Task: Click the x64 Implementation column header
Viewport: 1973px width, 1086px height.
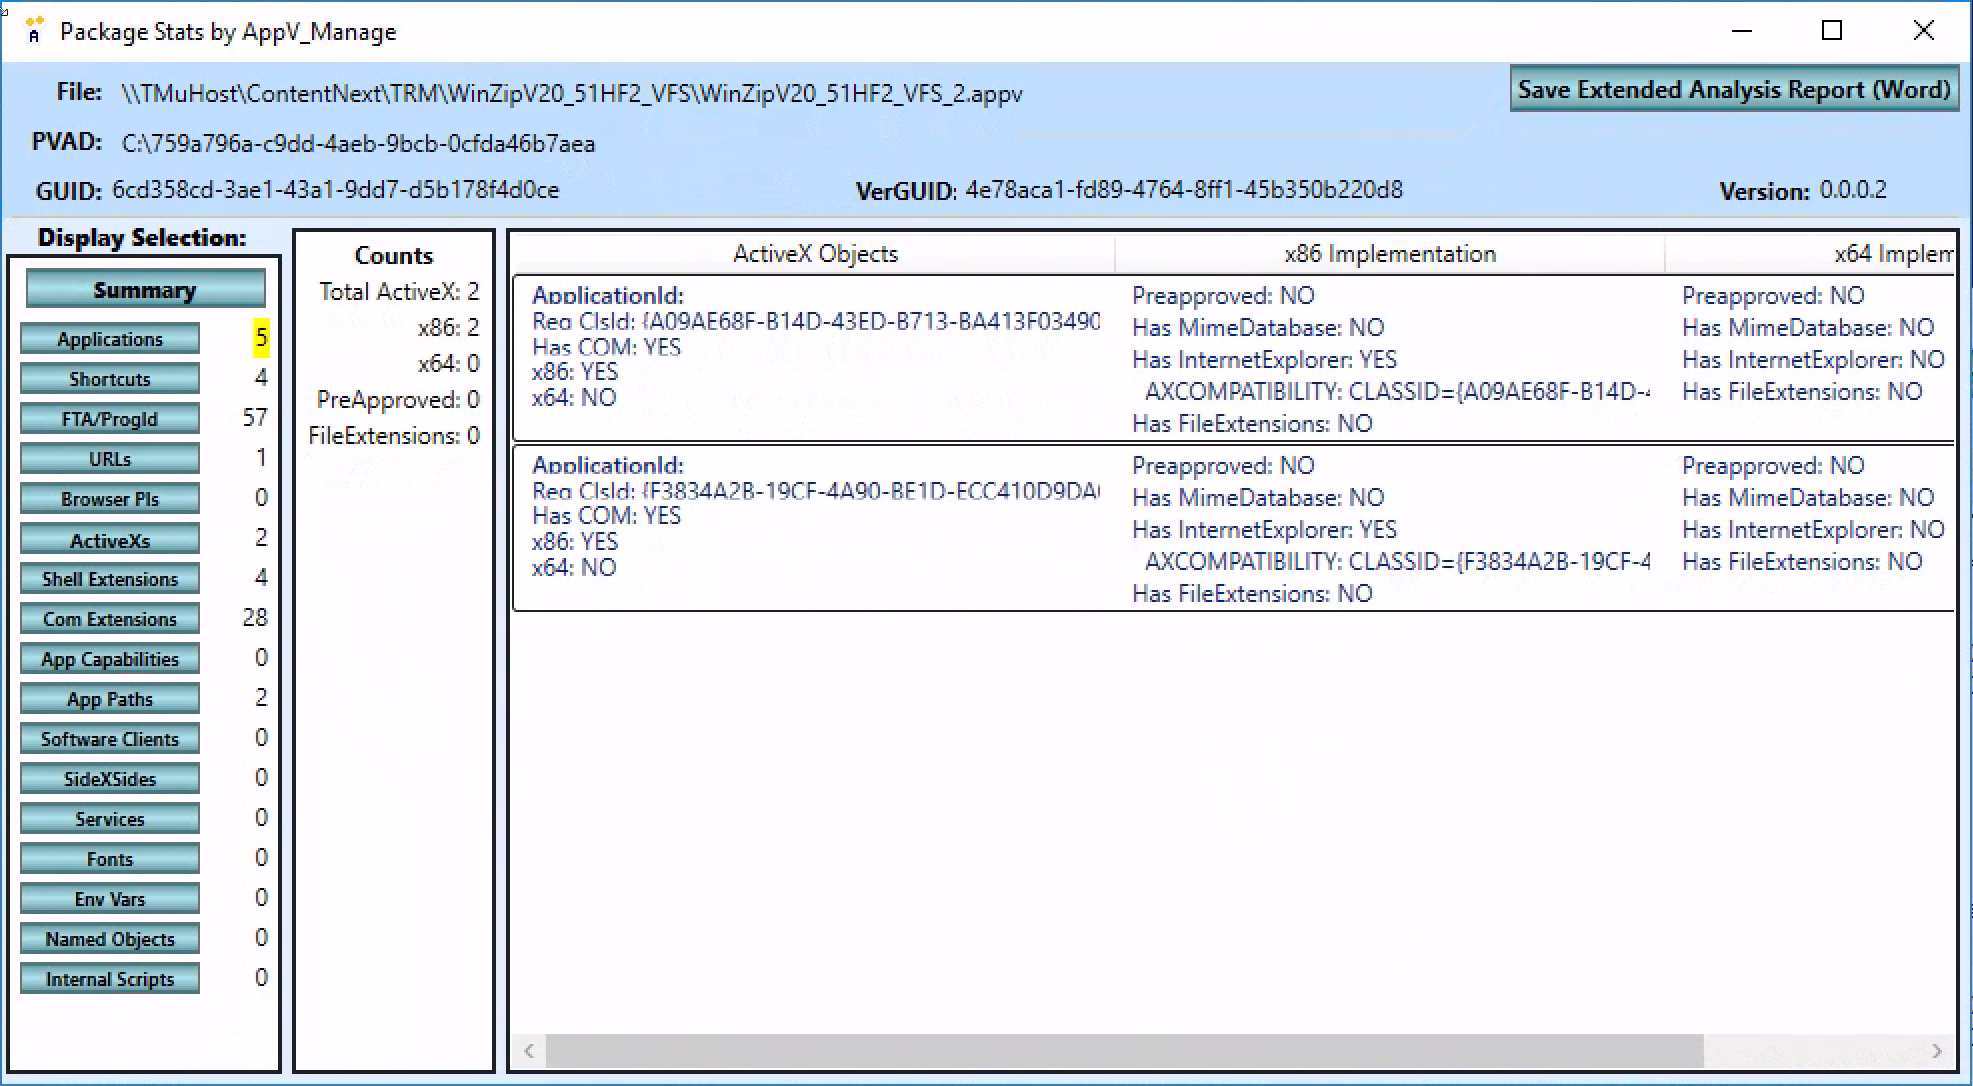Action: [1810, 254]
